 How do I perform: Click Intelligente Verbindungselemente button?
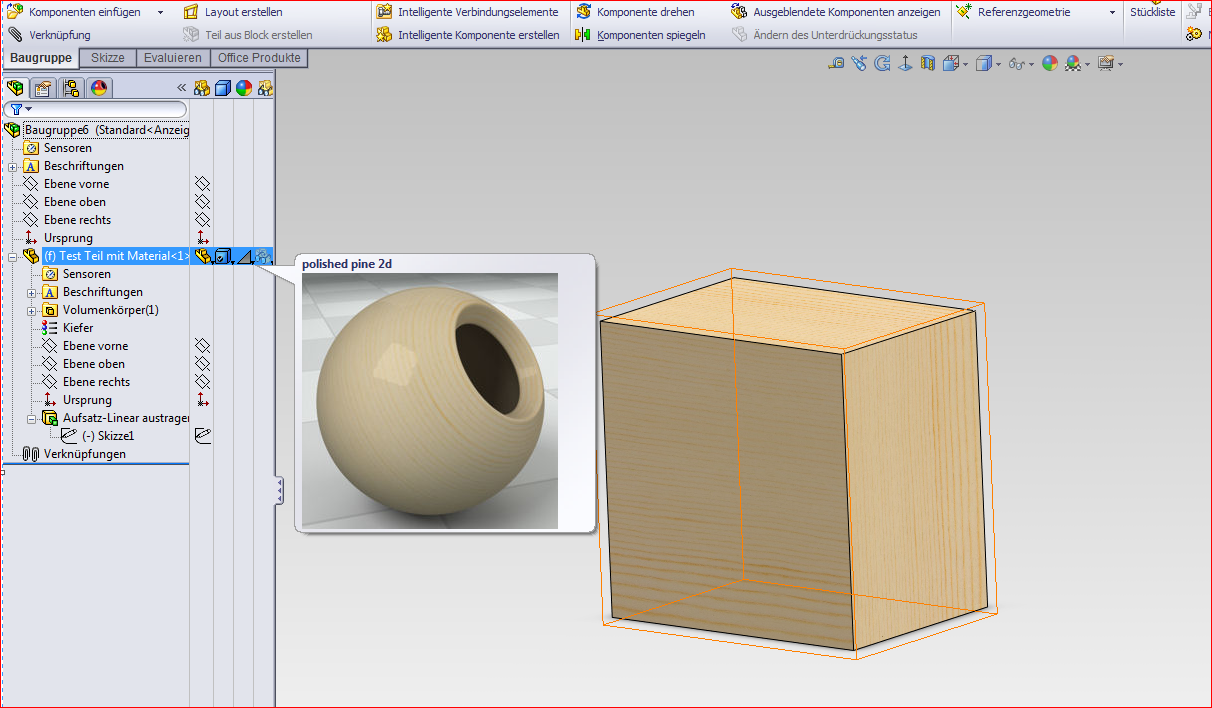pyautogui.click(x=478, y=12)
